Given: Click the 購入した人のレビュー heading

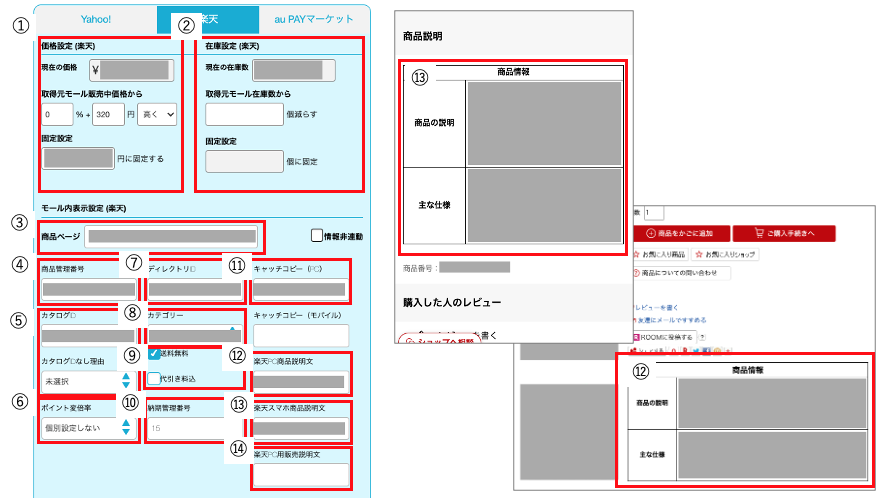Looking at the screenshot, I should click(452, 303).
